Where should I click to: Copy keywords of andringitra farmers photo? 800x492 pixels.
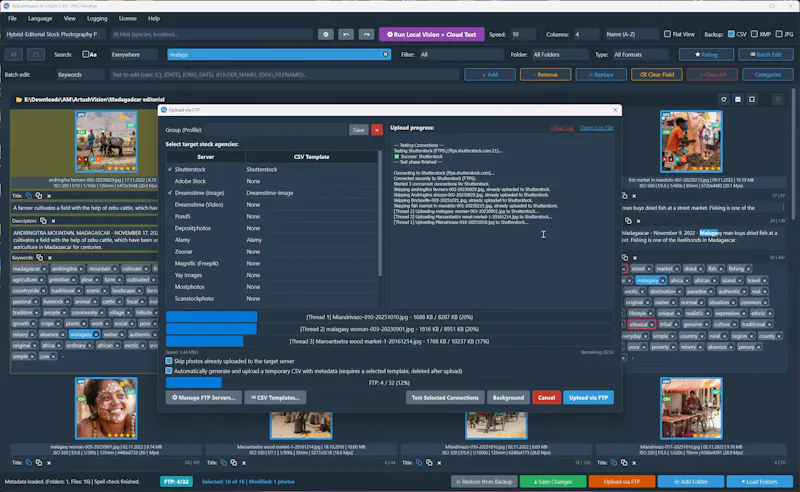pyautogui.click(x=40, y=257)
